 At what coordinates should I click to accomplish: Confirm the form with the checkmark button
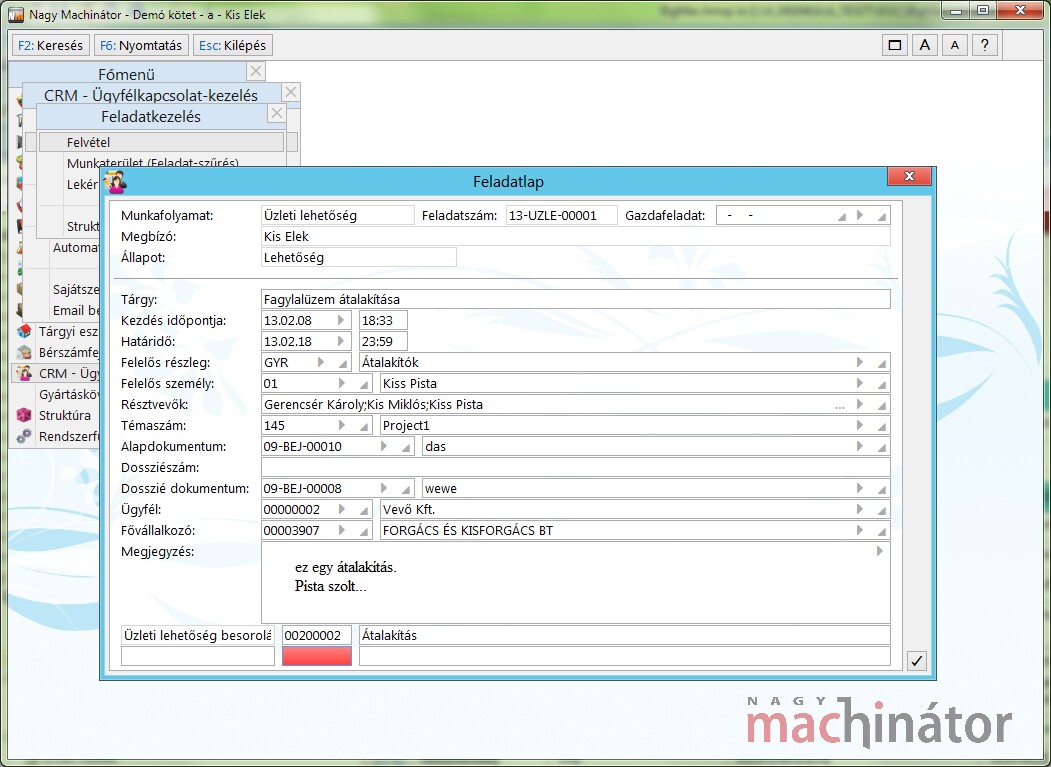[916, 661]
